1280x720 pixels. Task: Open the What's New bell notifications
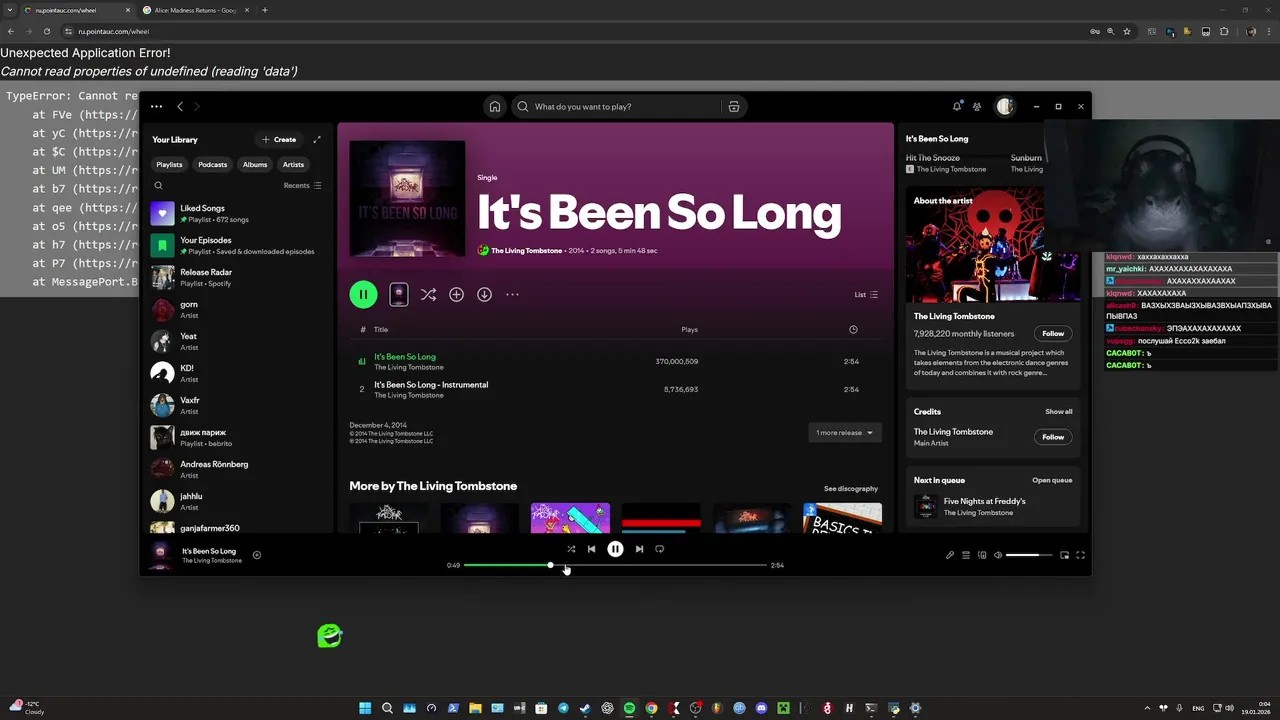tap(957, 106)
